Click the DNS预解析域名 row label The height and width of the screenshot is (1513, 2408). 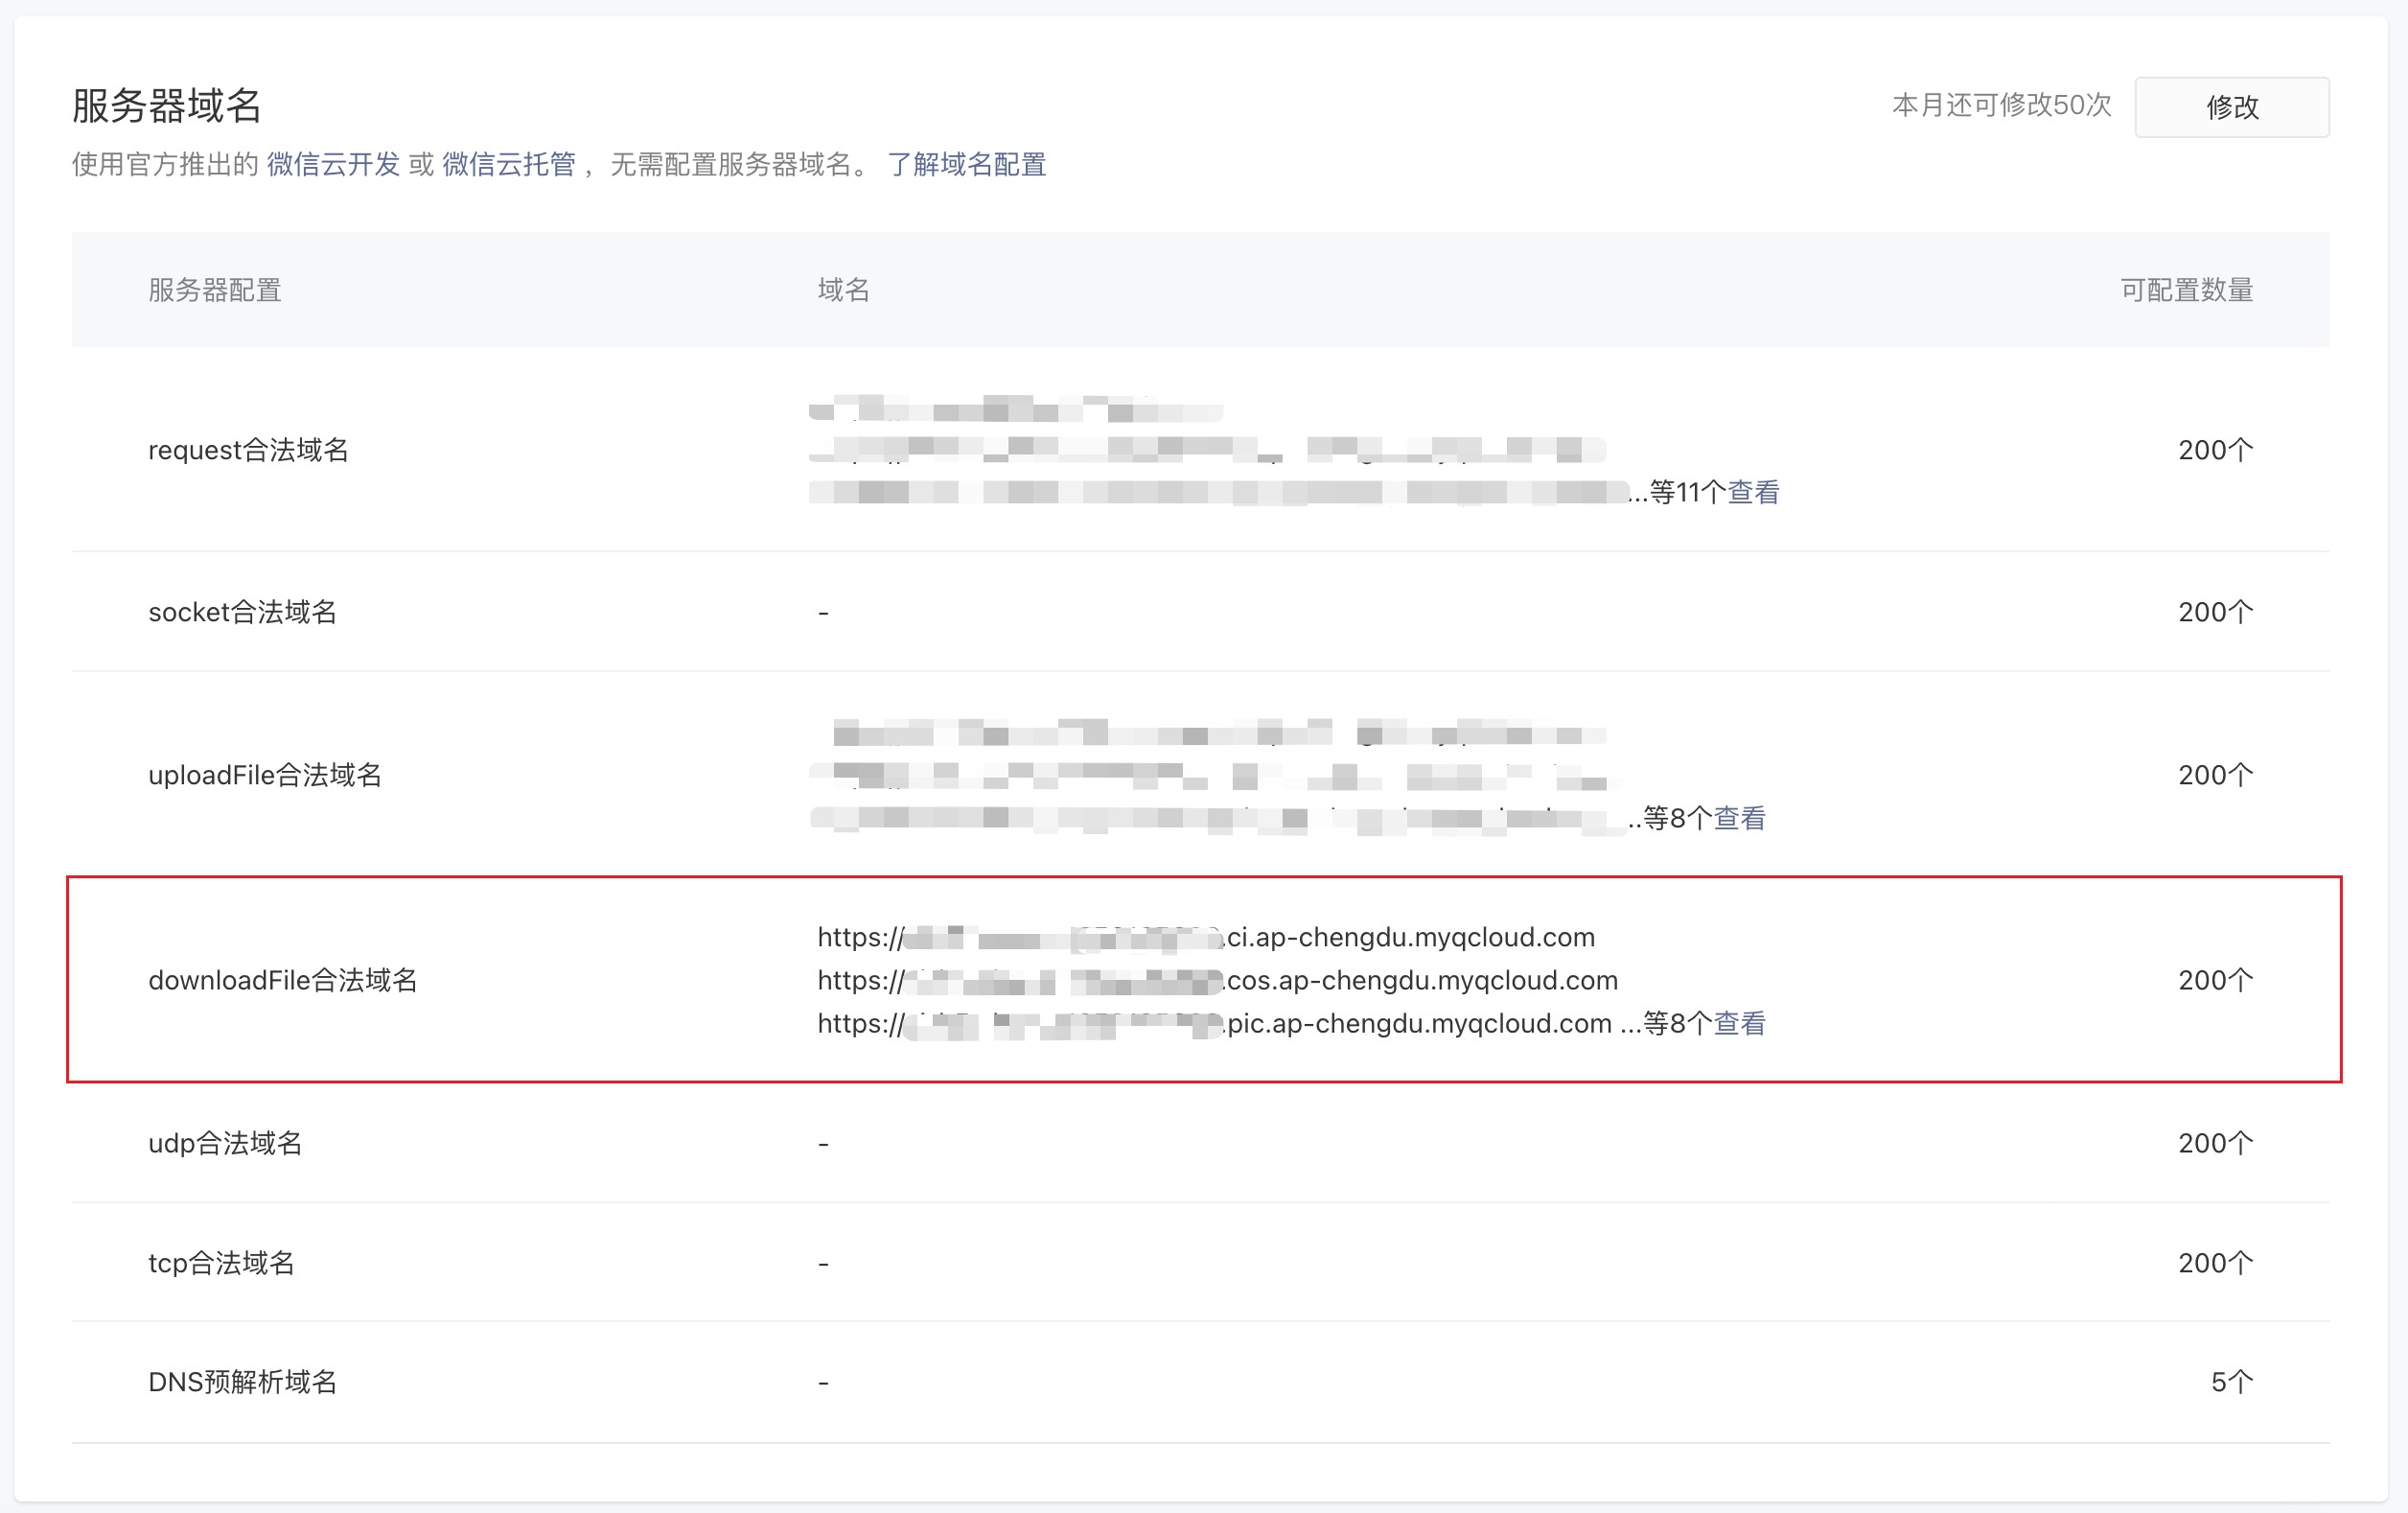point(243,1382)
